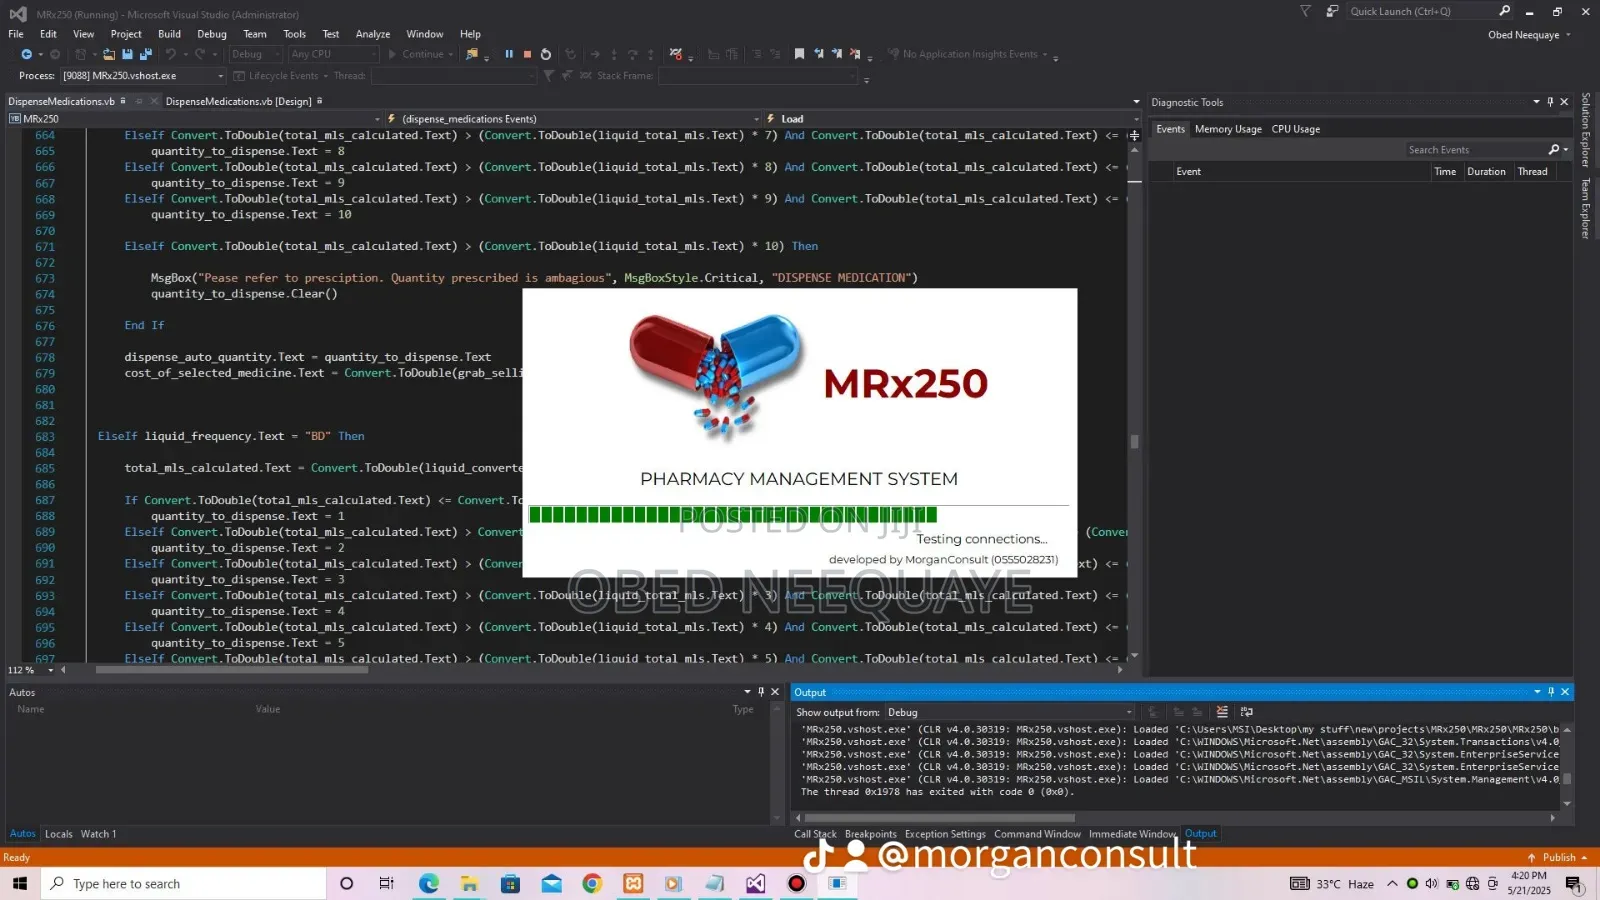Open the Exception Settings tab

[945, 834]
